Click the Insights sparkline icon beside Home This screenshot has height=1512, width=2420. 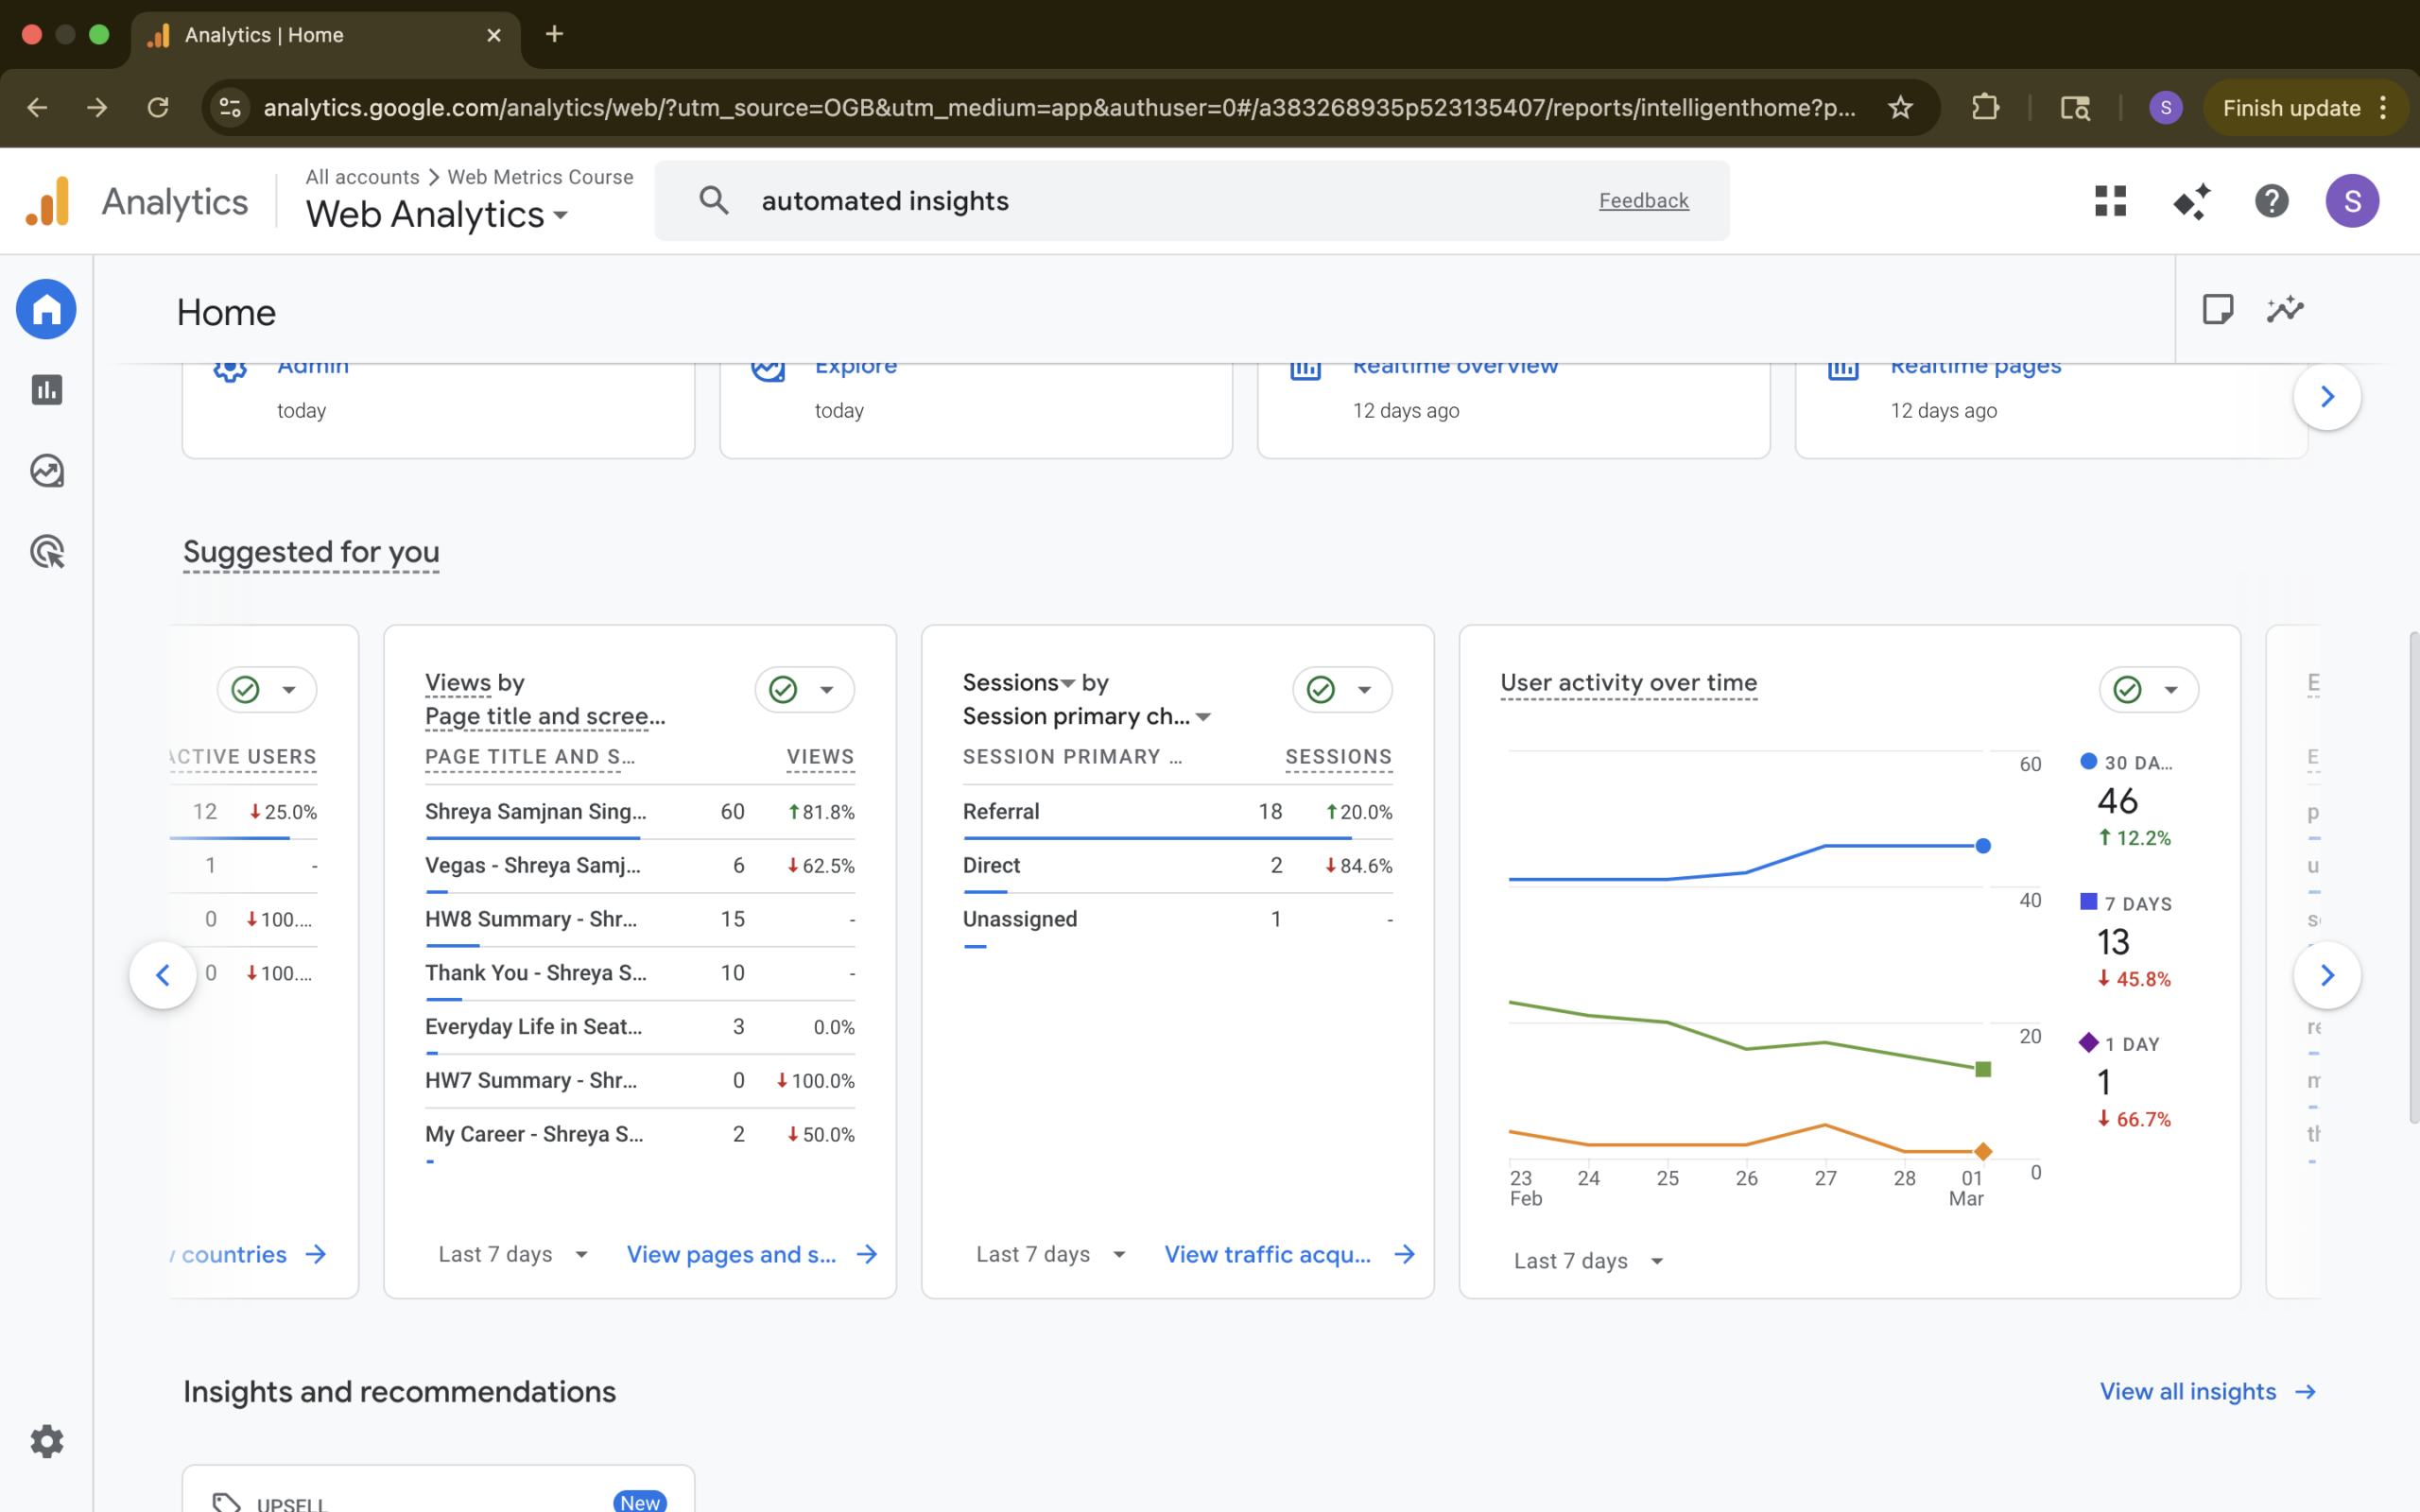[2284, 309]
